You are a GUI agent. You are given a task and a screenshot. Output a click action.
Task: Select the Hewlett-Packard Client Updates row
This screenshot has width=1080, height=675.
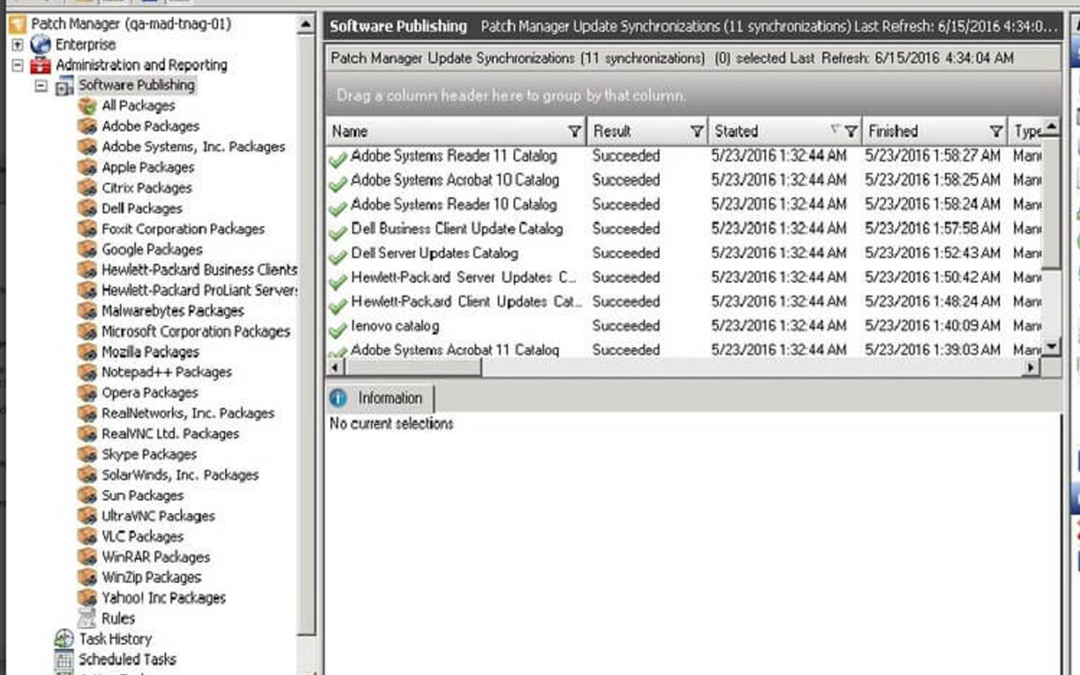683,302
